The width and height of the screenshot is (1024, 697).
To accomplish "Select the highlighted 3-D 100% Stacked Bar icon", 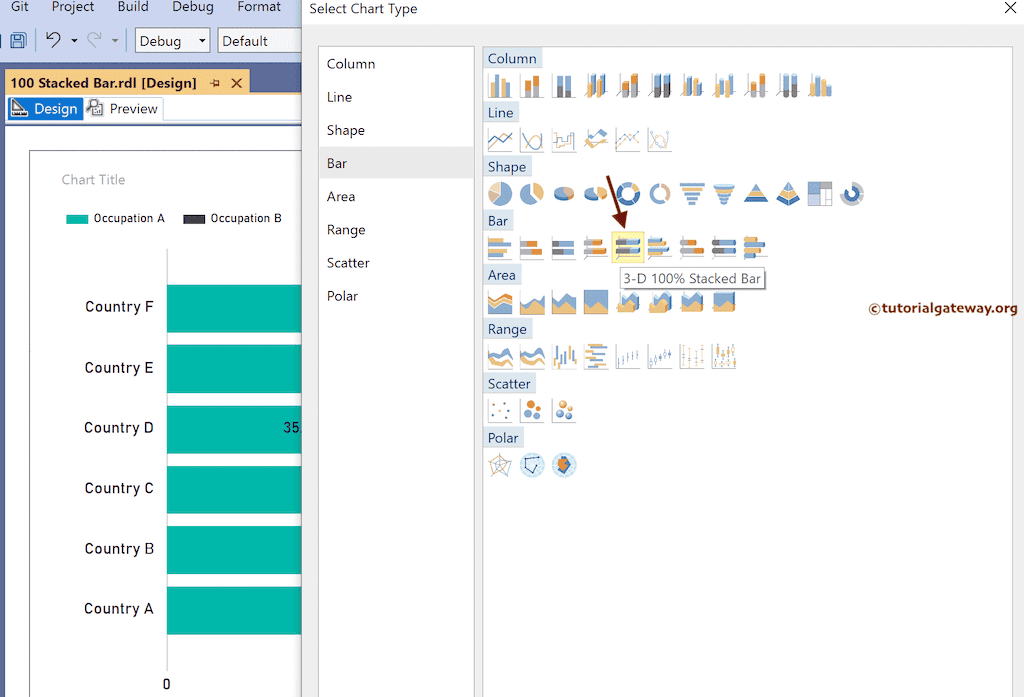I will (628, 248).
